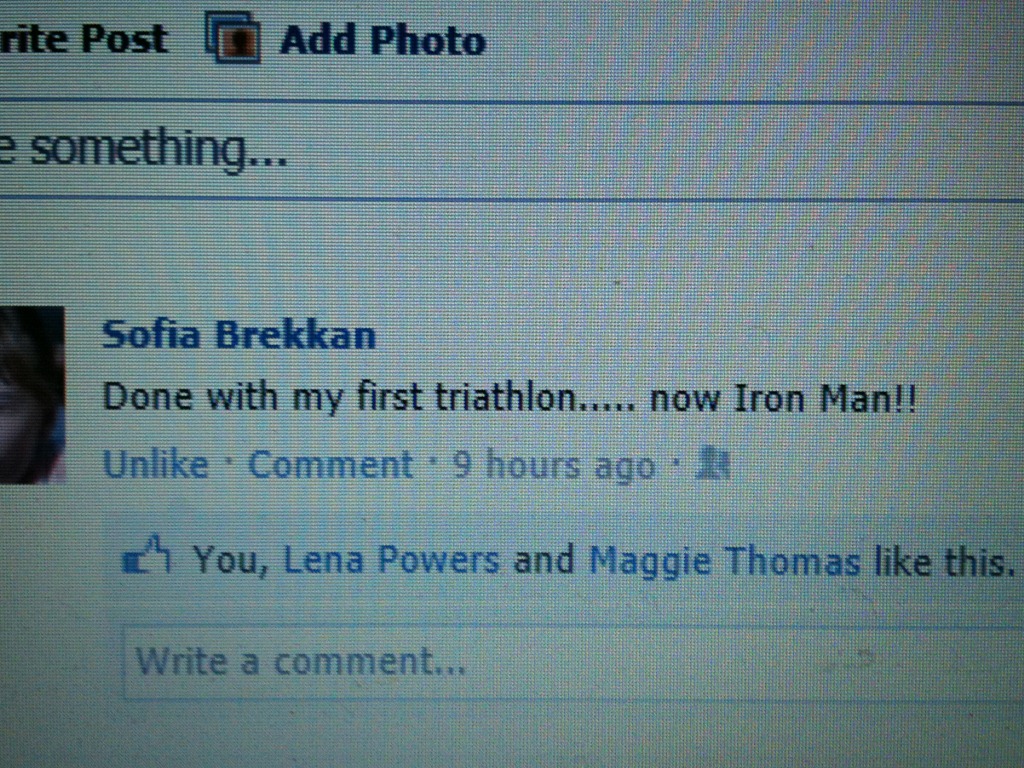Click the word 'and' between liker names

544,561
